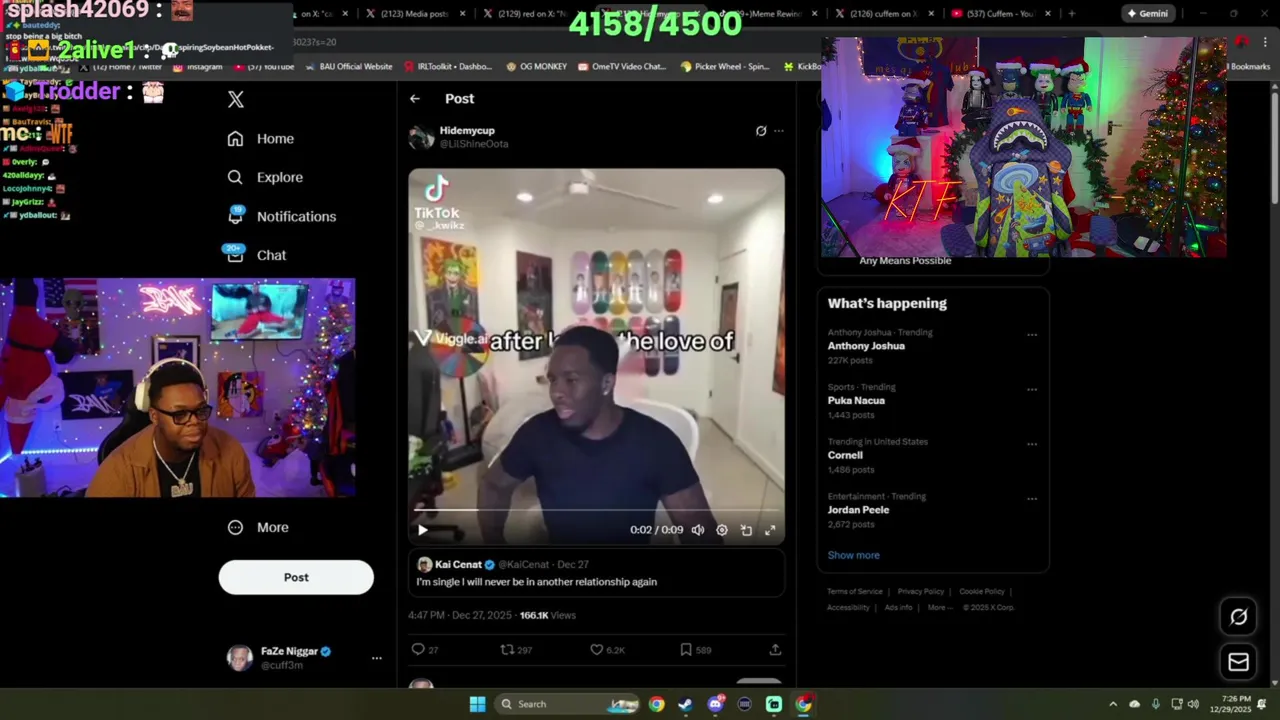This screenshot has width=1280, height=720.
Task: Open IRLToolkit Dashboard bookmark
Action: (448, 66)
